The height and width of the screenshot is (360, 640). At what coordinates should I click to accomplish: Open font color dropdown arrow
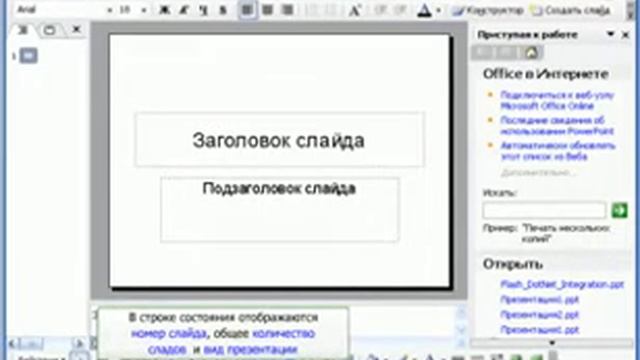pyautogui.click(x=439, y=10)
